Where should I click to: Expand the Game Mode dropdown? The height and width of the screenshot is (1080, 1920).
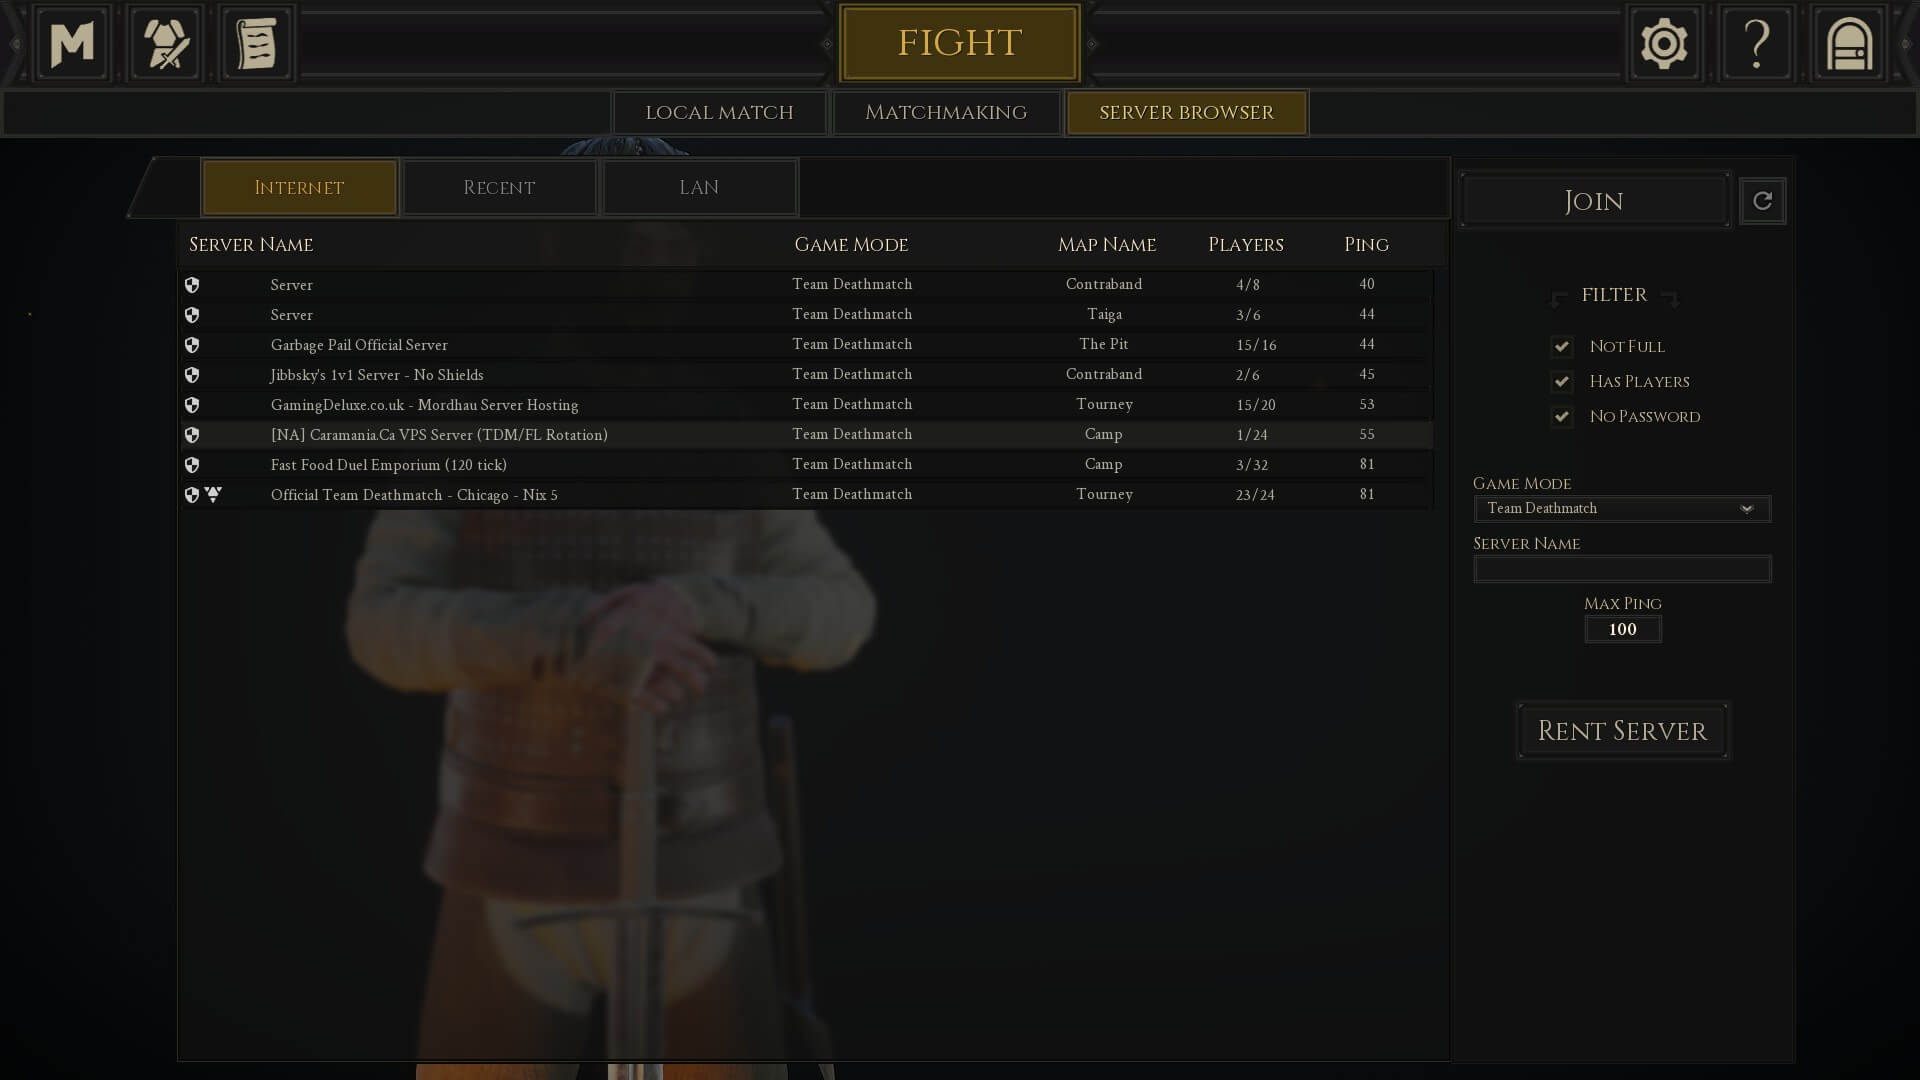pos(1622,508)
